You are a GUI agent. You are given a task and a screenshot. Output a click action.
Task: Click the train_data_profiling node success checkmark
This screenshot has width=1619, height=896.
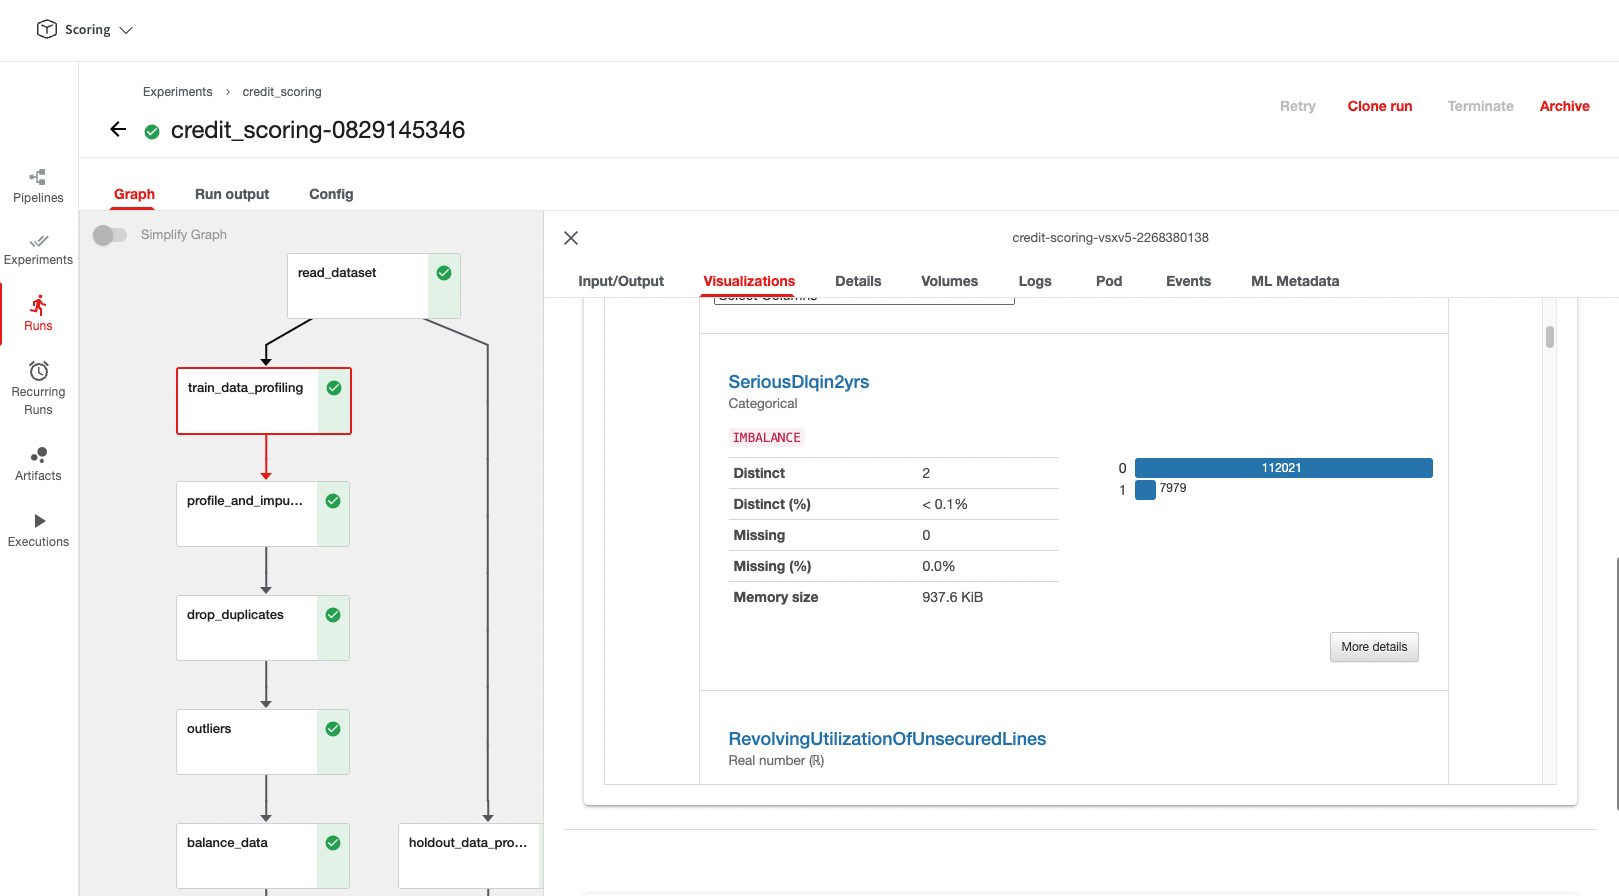tap(334, 388)
